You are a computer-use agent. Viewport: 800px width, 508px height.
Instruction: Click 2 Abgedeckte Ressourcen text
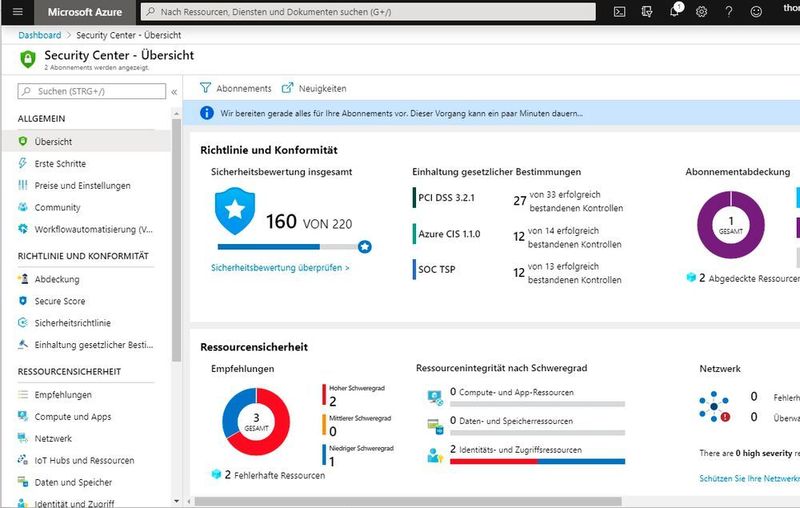[x=749, y=278]
